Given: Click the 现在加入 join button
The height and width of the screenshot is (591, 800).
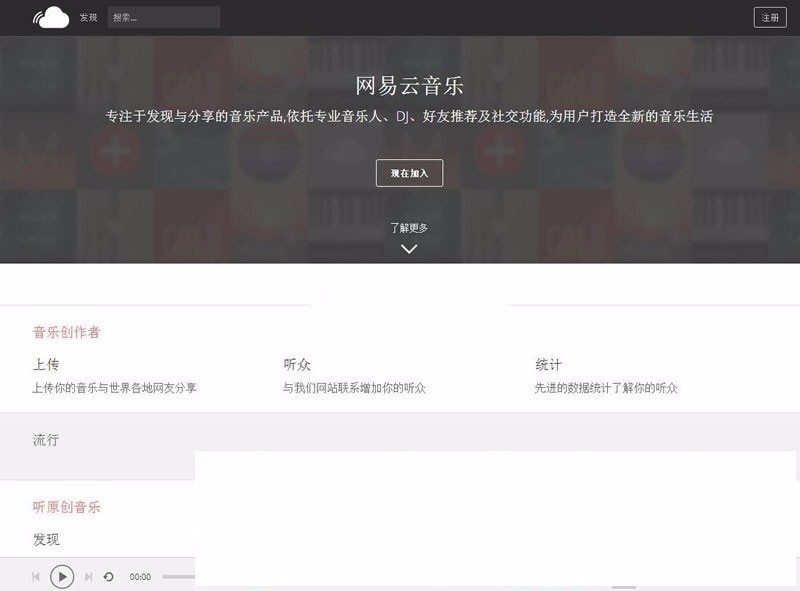Looking at the screenshot, I should (409, 173).
